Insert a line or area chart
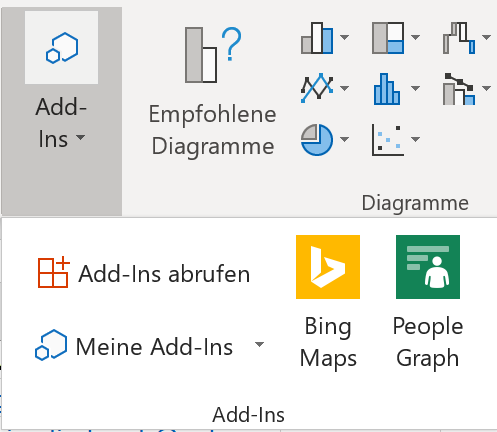The width and height of the screenshot is (497, 432). (317, 88)
